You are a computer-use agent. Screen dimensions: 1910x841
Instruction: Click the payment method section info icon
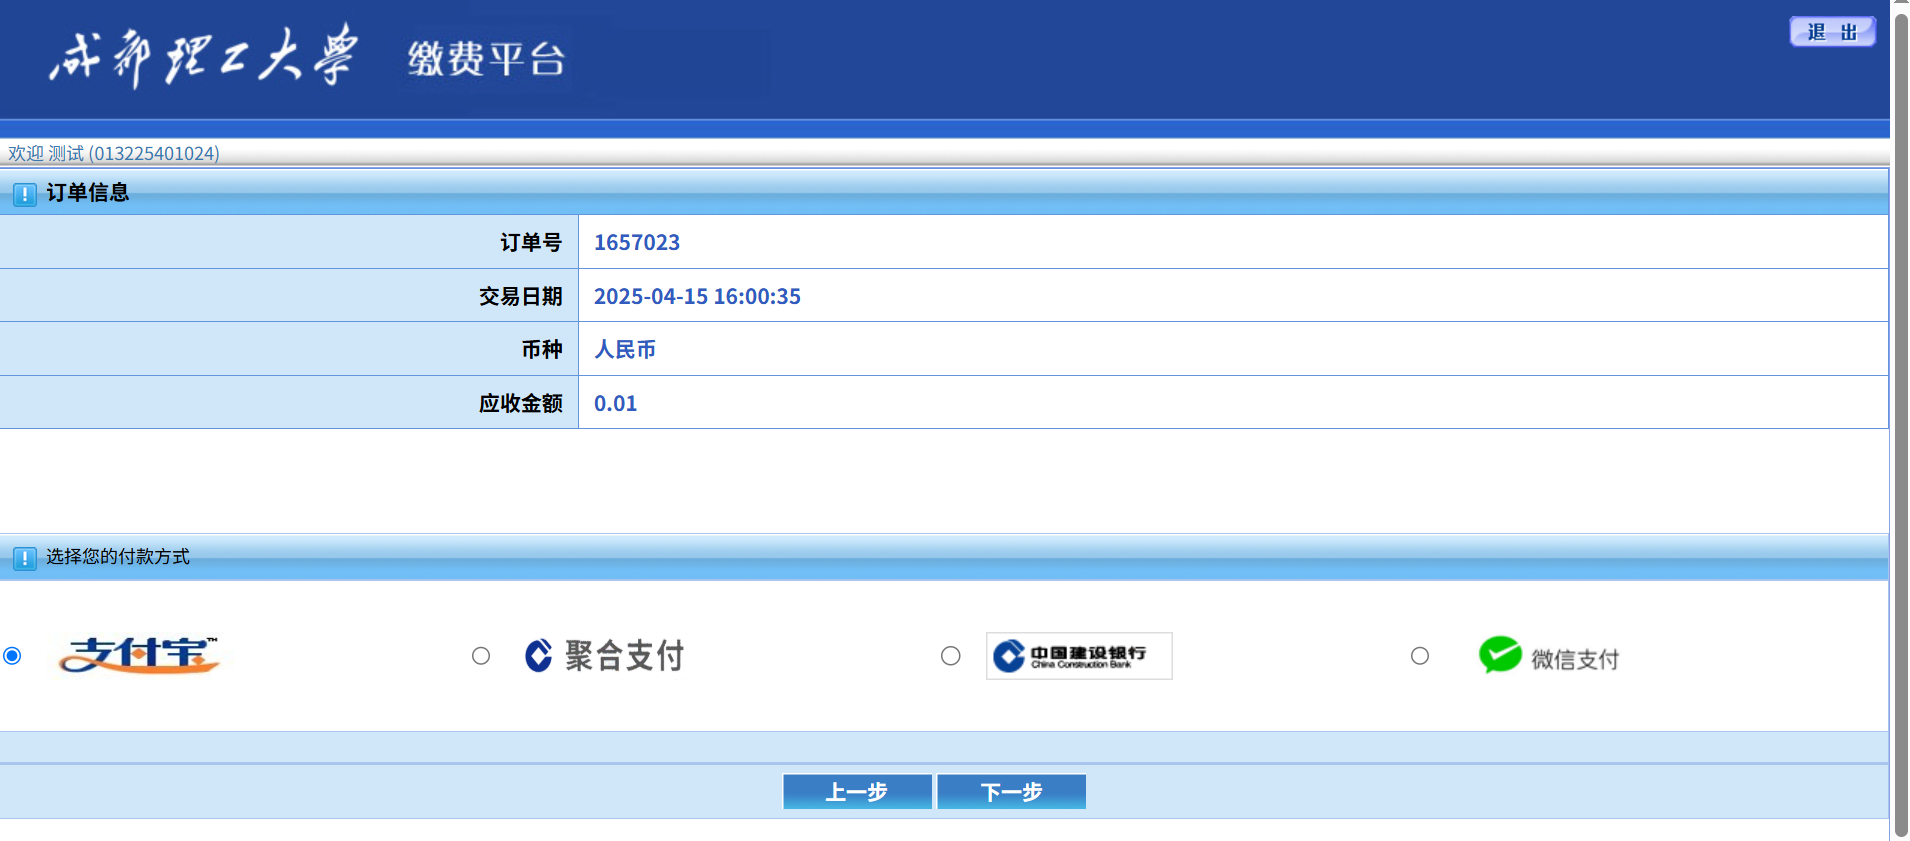pos(25,558)
